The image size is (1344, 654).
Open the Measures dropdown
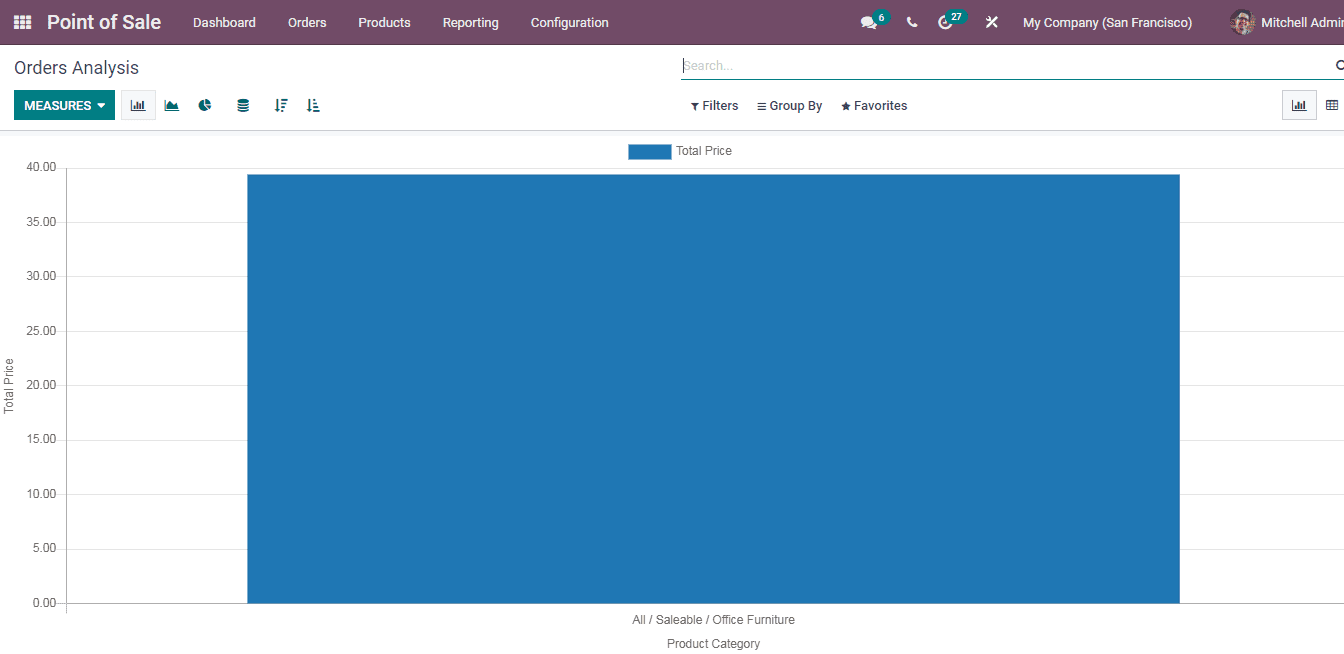click(64, 104)
